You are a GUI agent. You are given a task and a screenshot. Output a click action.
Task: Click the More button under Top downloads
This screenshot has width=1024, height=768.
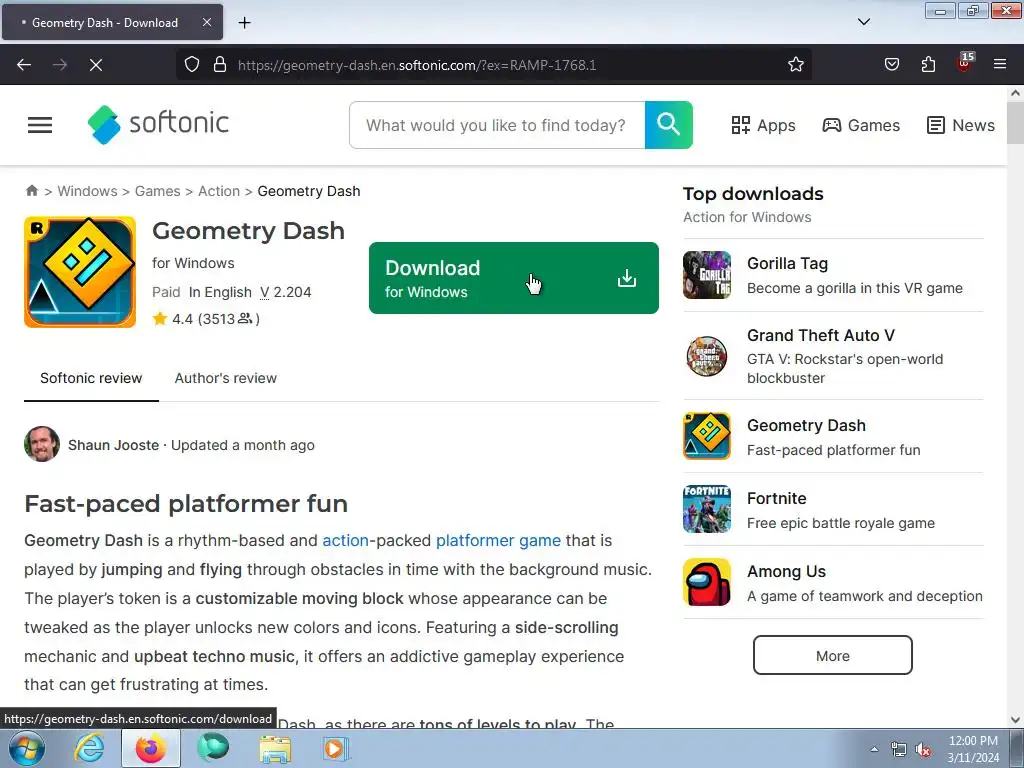pyautogui.click(x=833, y=656)
